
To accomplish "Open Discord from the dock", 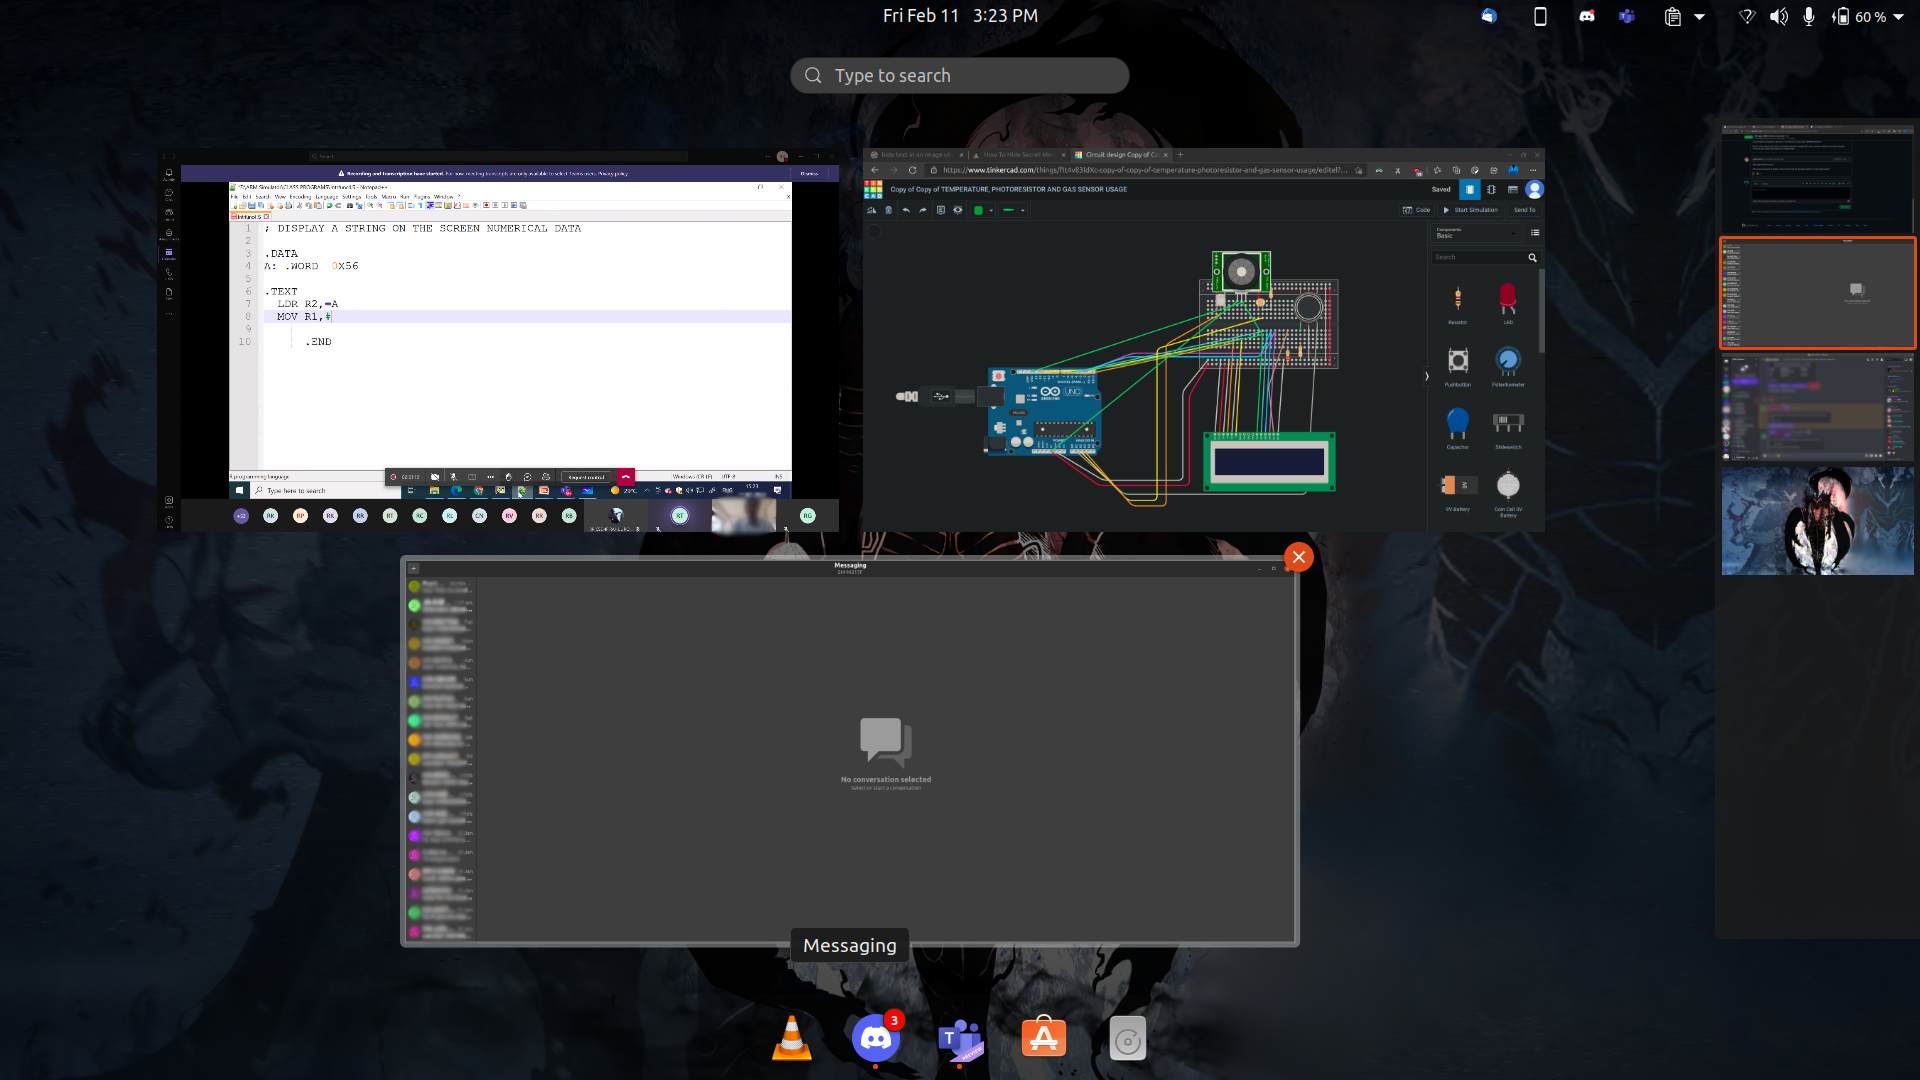I will 875,1038.
